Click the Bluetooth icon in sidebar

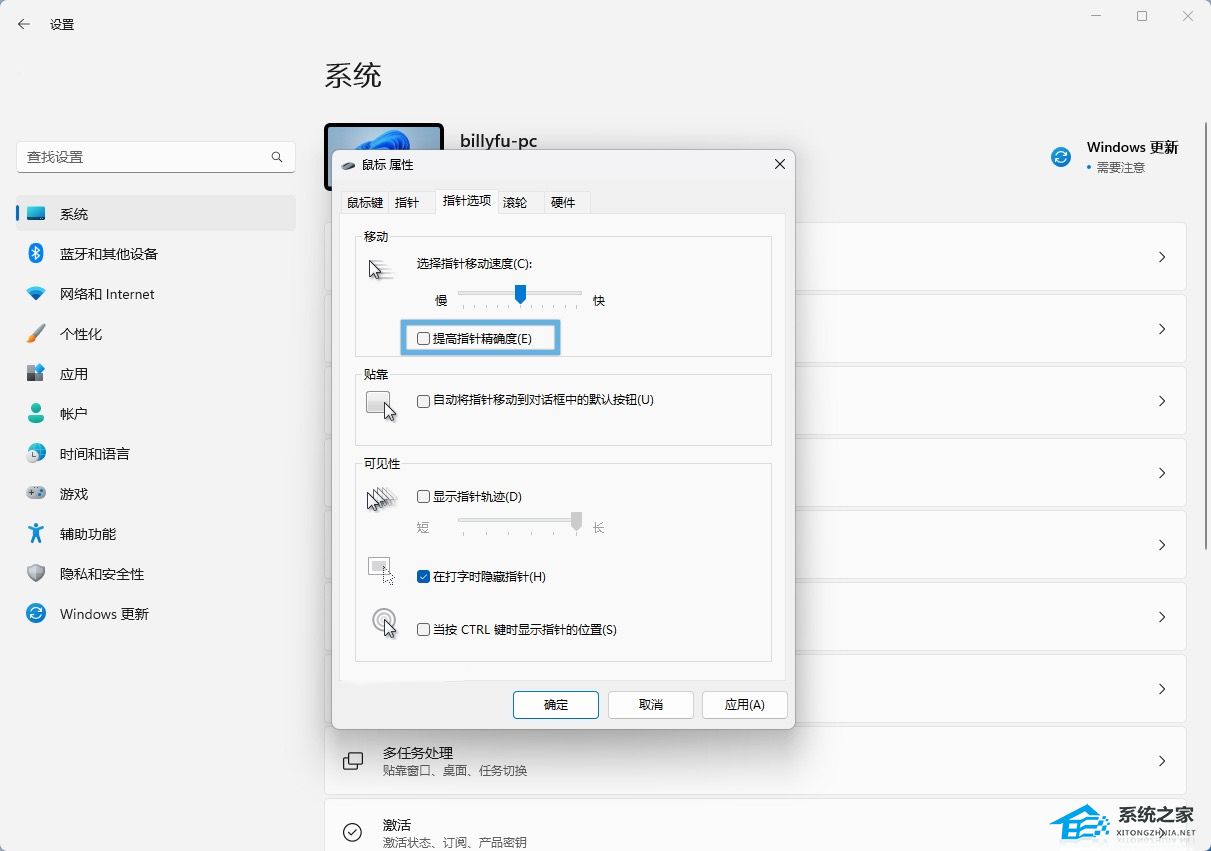pos(36,254)
